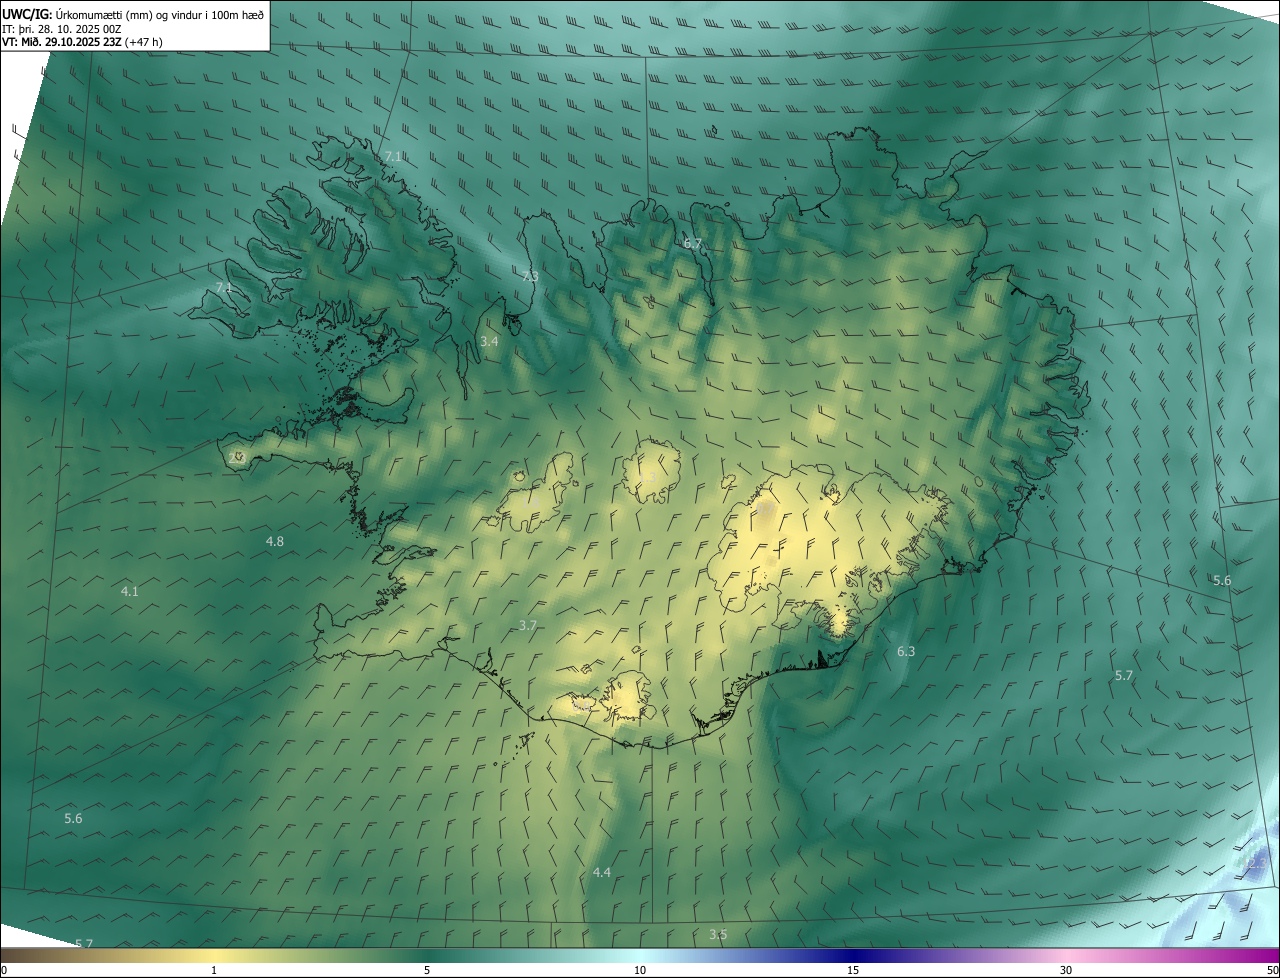Click the title 'UWC/IG: Úrkomumætti (mm) og vindur í 100m hæð'
The height and width of the screenshot is (978, 1280).
[x=133, y=15]
